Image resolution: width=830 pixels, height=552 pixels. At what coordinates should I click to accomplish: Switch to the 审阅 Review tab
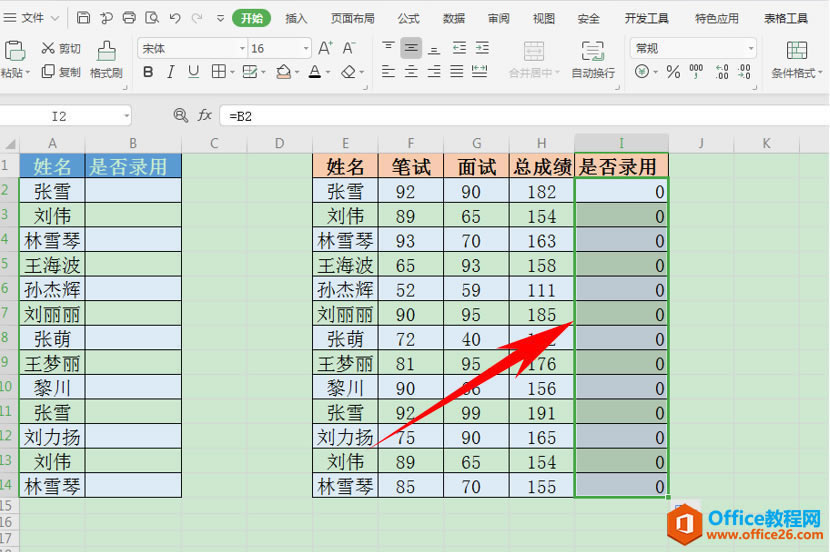[x=499, y=19]
